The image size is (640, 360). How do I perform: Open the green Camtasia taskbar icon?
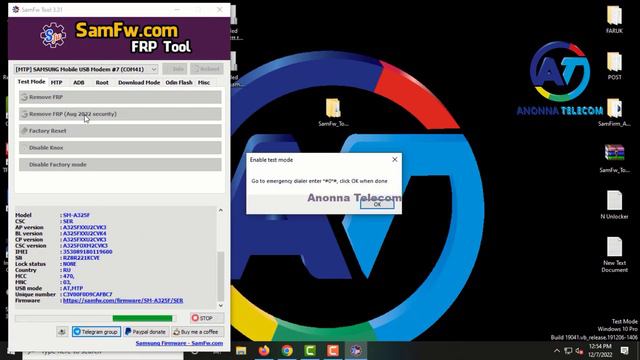(x=310, y=351)
